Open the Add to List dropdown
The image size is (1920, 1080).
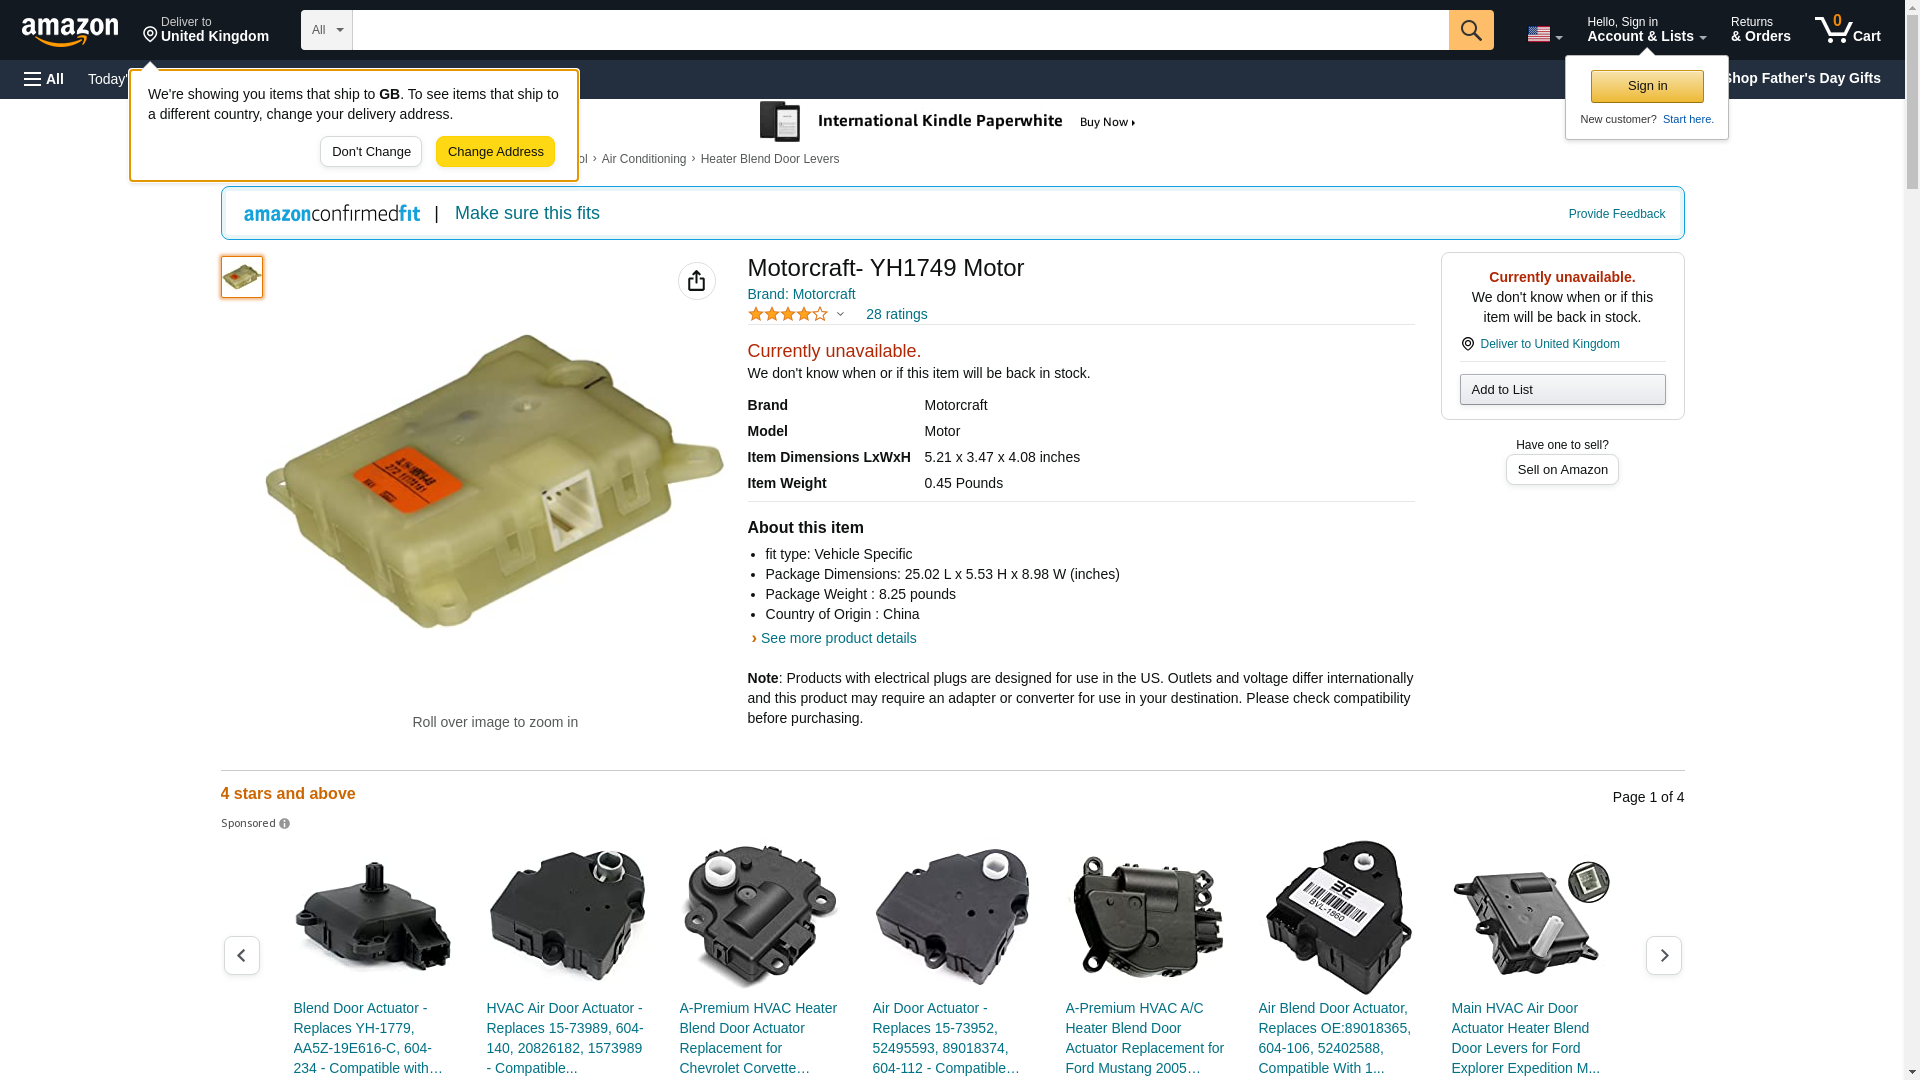click(x=1561, y=389)
